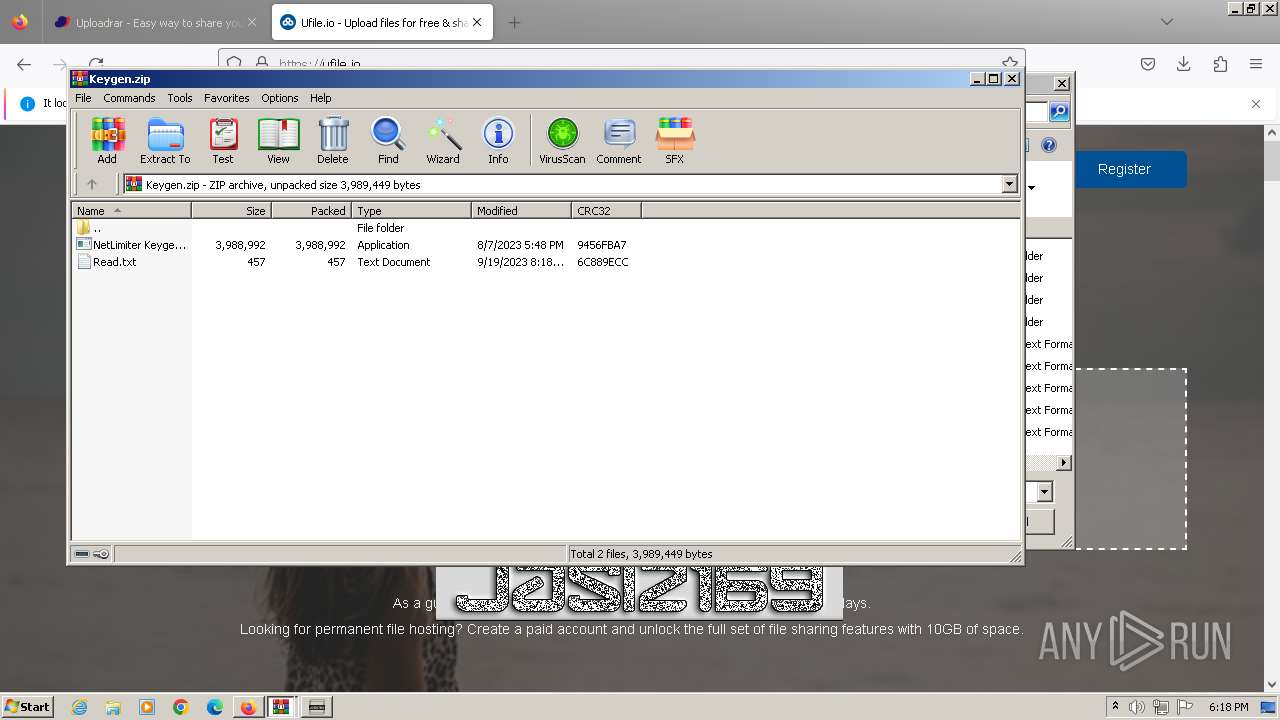Screen dimensions: 1280x720
Task: Launch Google Chrome from taskbar
Action: click(181, 707)
